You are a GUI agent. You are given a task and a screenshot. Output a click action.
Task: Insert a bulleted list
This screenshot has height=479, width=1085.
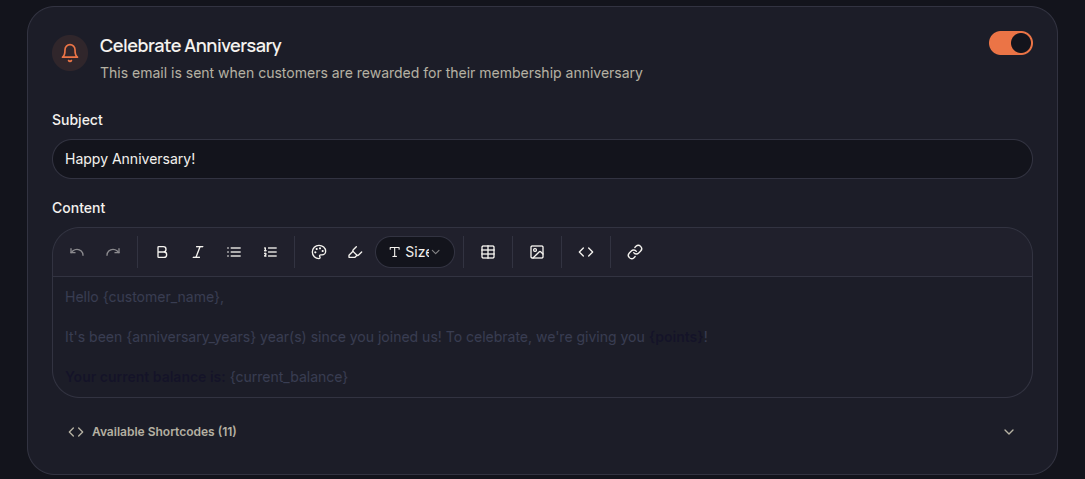[x=234, y=252]
